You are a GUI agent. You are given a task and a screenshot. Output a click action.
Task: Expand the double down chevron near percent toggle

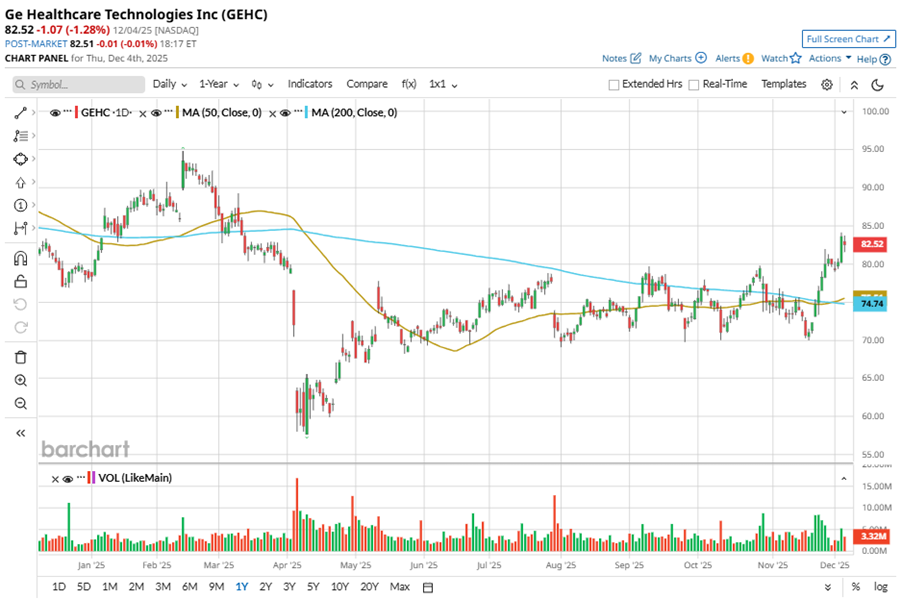click(x=828, y=587)
